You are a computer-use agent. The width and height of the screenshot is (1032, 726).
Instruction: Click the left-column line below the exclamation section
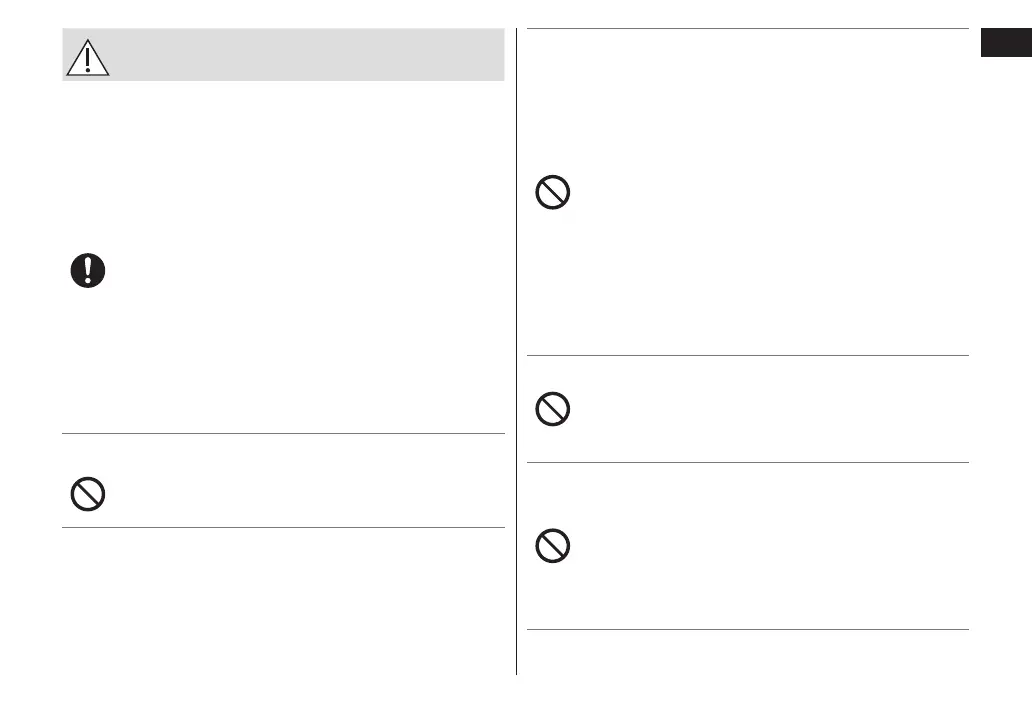tap(283, 433)
